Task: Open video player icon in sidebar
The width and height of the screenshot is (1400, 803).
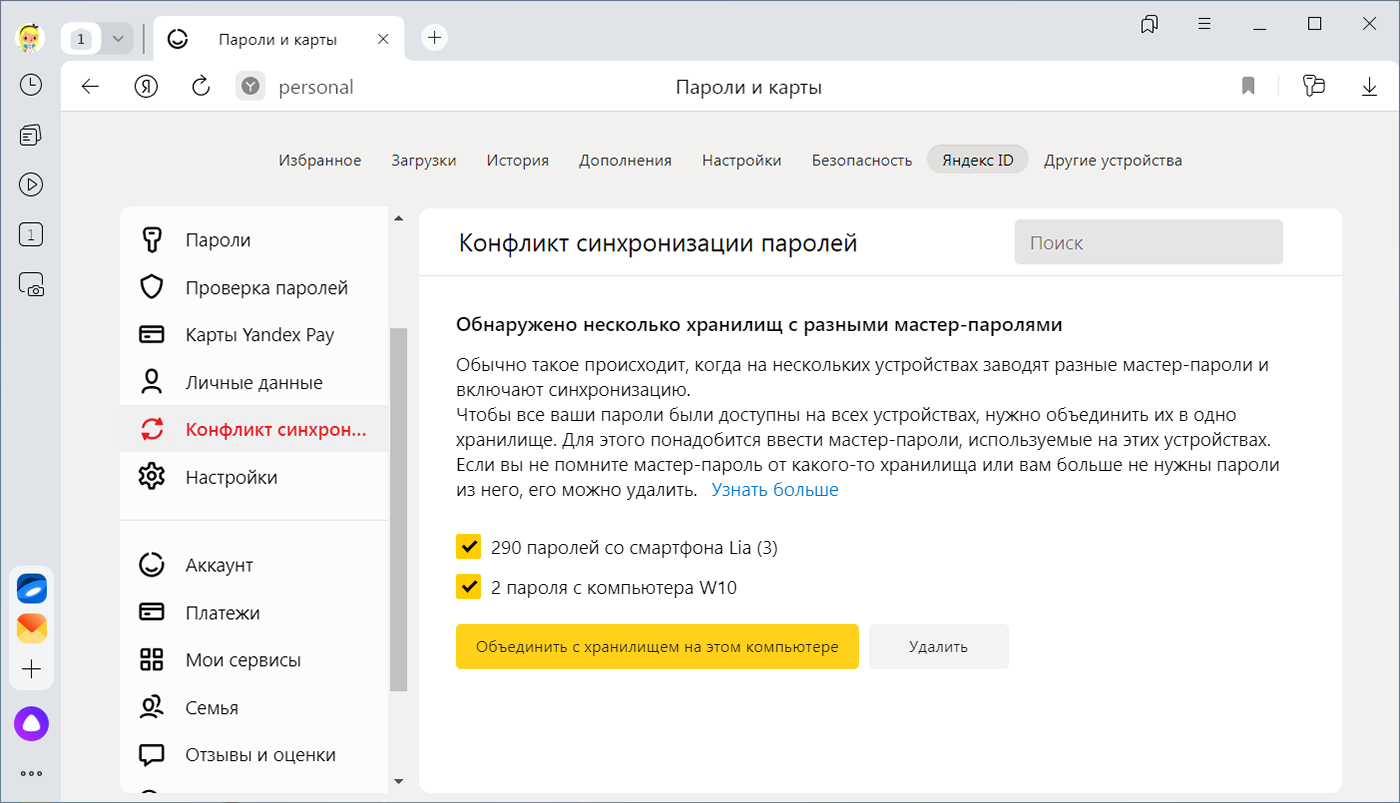Action: [x=31, y=185]
